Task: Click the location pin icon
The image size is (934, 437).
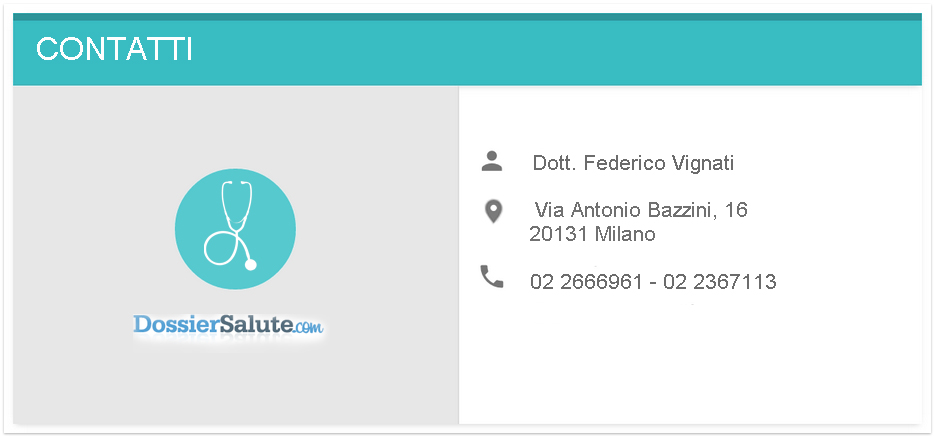Action: pos(493,212)
